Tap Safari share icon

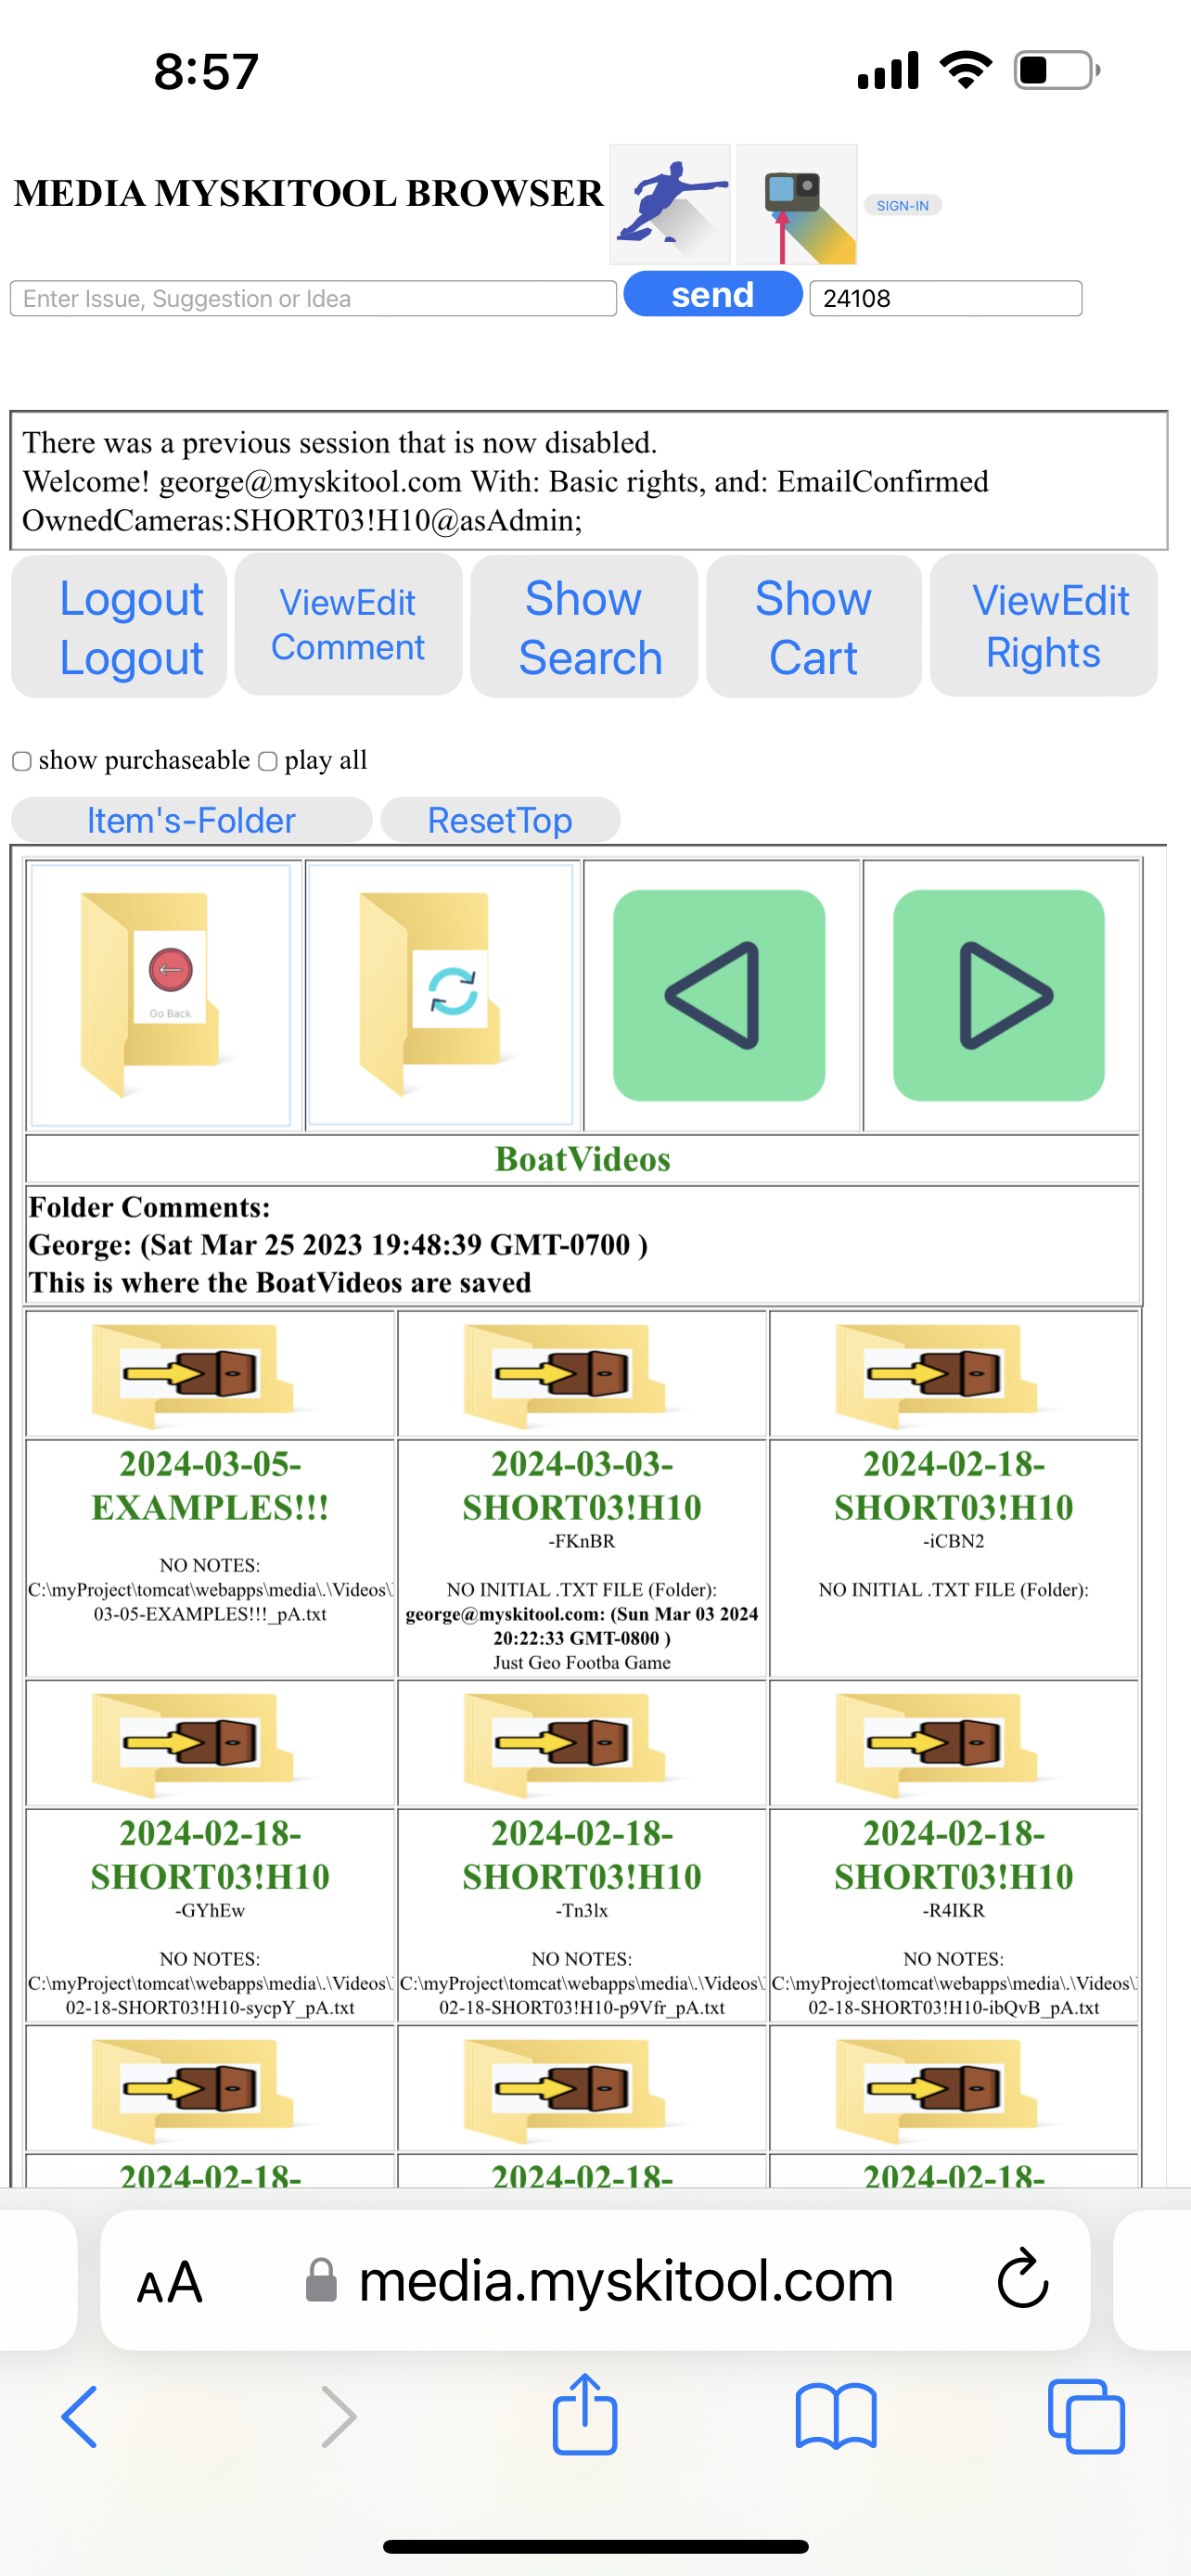pos(585,2414)
